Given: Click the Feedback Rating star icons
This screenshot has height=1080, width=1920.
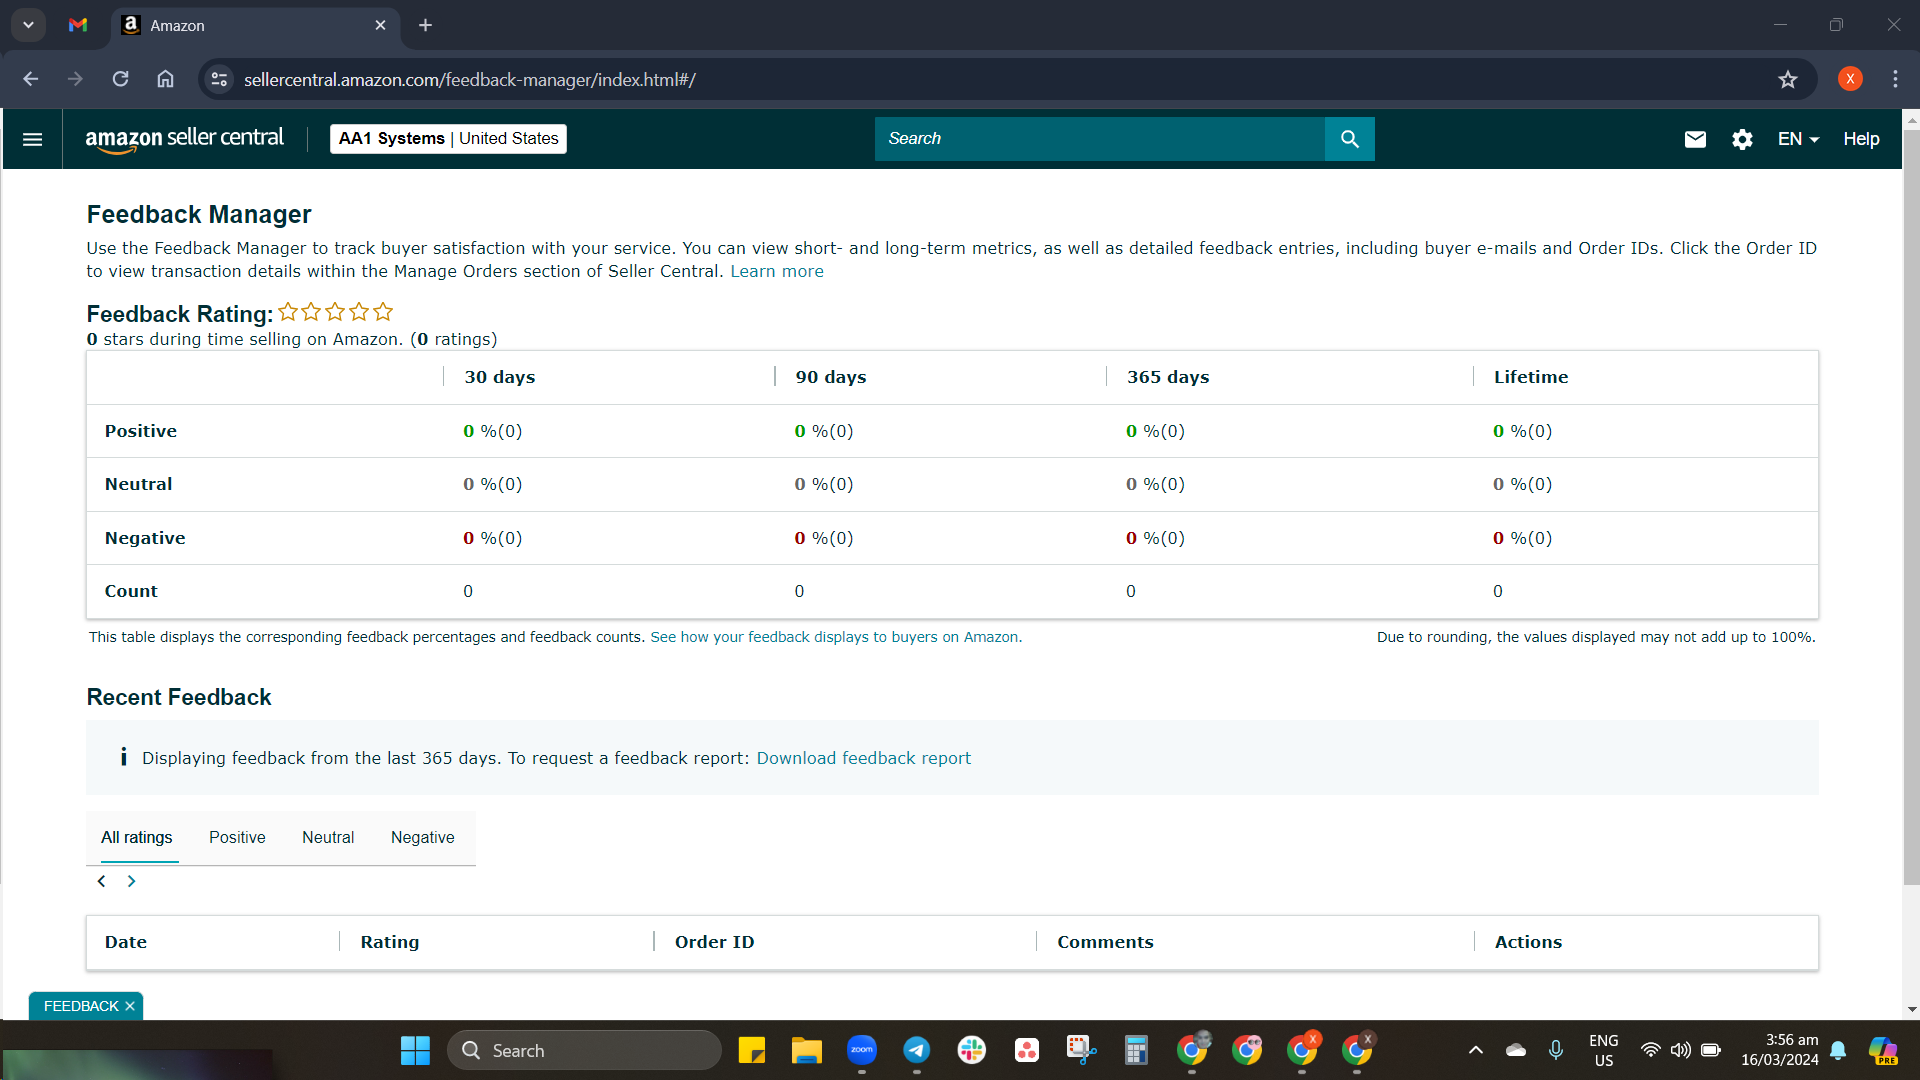Looking at the screenshot, I should coord(335,312).
